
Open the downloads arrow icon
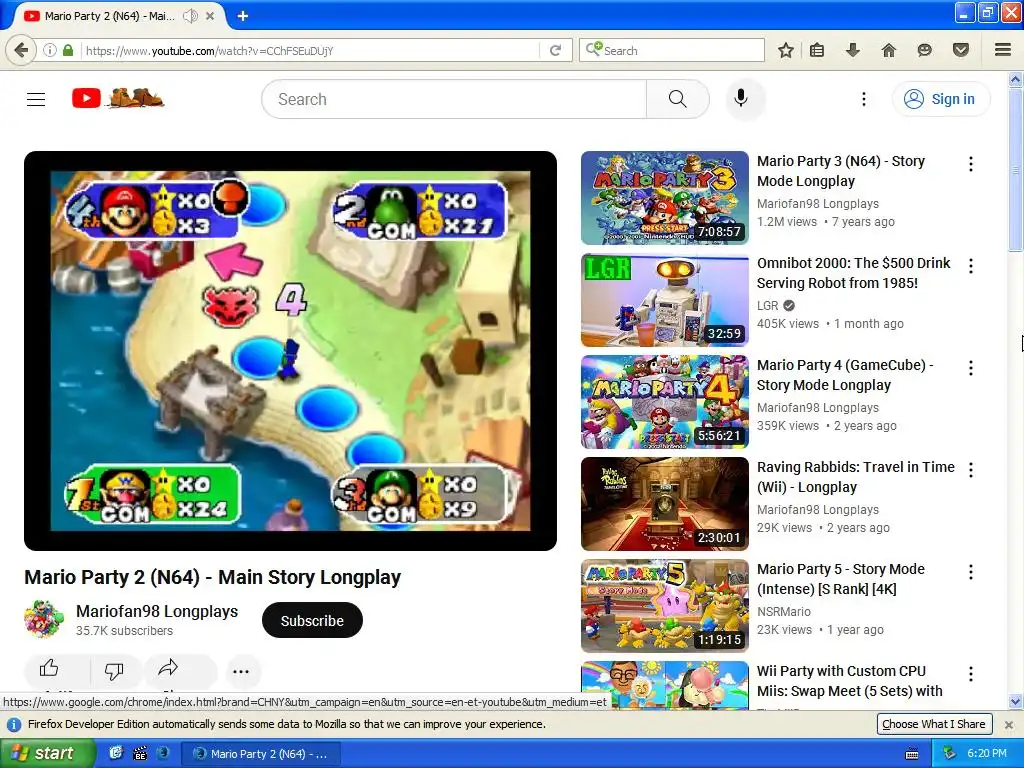coord(852,50)
